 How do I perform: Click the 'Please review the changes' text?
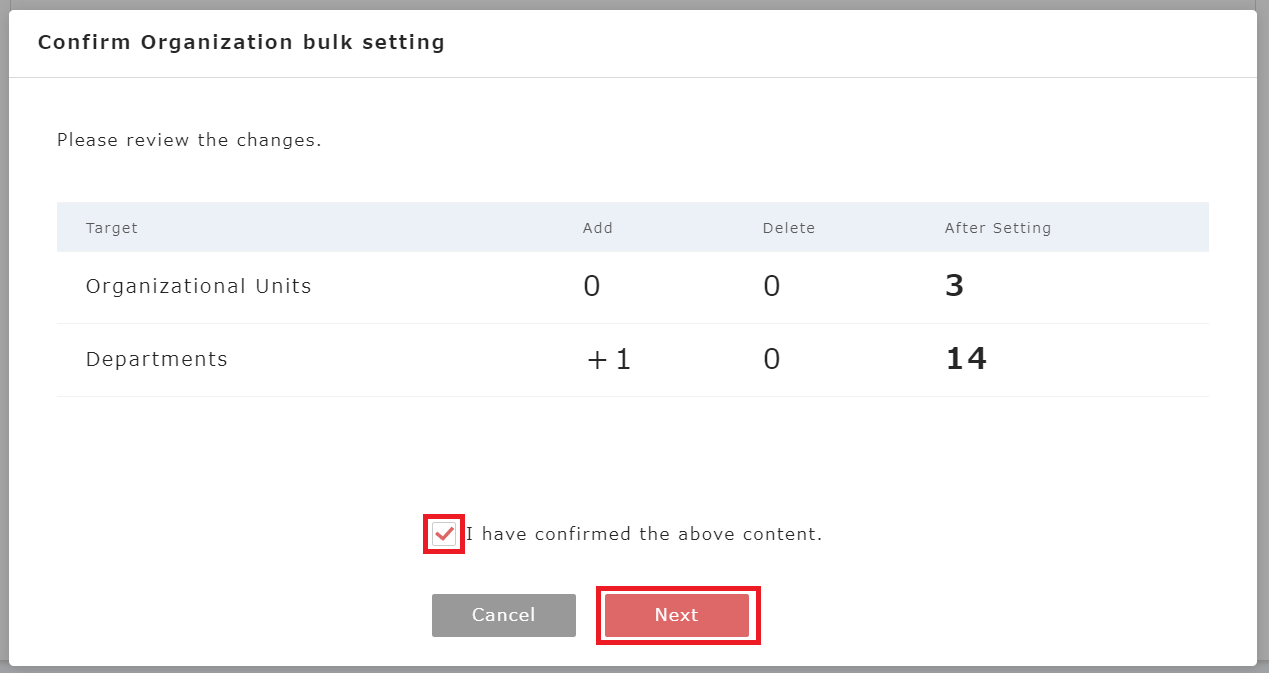(189, 140)
